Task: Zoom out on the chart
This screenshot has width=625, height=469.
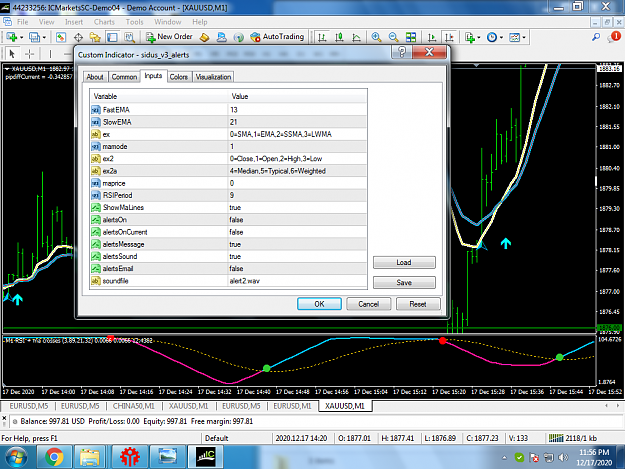Action: pyautogui.click(x=393, y=37)
